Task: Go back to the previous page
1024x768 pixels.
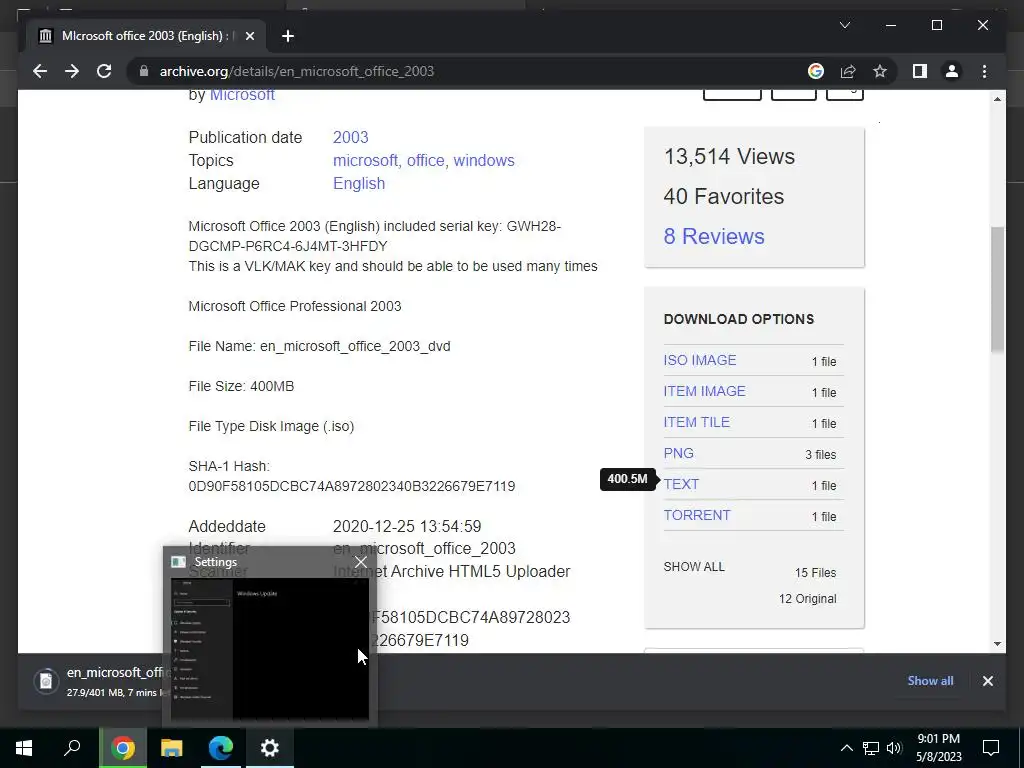Action: 40,71
